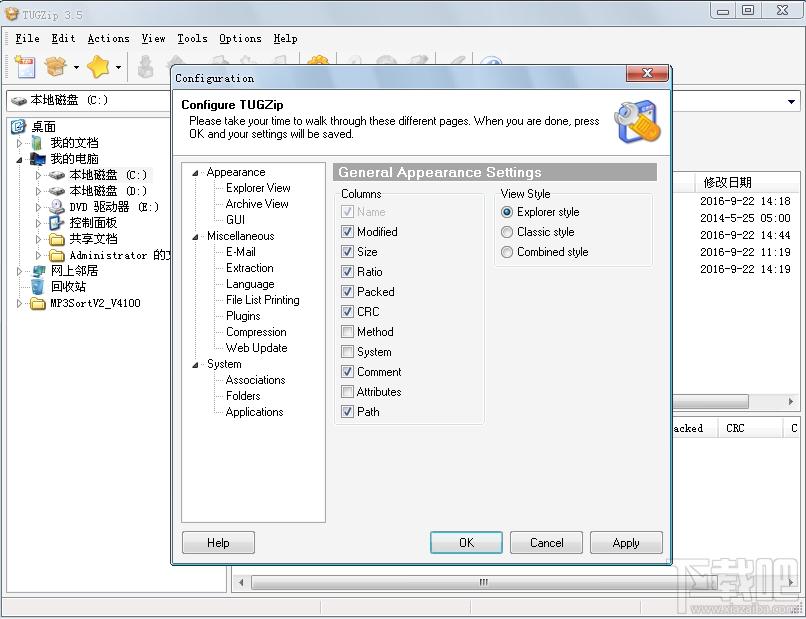Image resolution: width=806 pixels, height=619 pixels.
Task: Open the address bar drive dropdown arrow
Action: pos(792,102)
